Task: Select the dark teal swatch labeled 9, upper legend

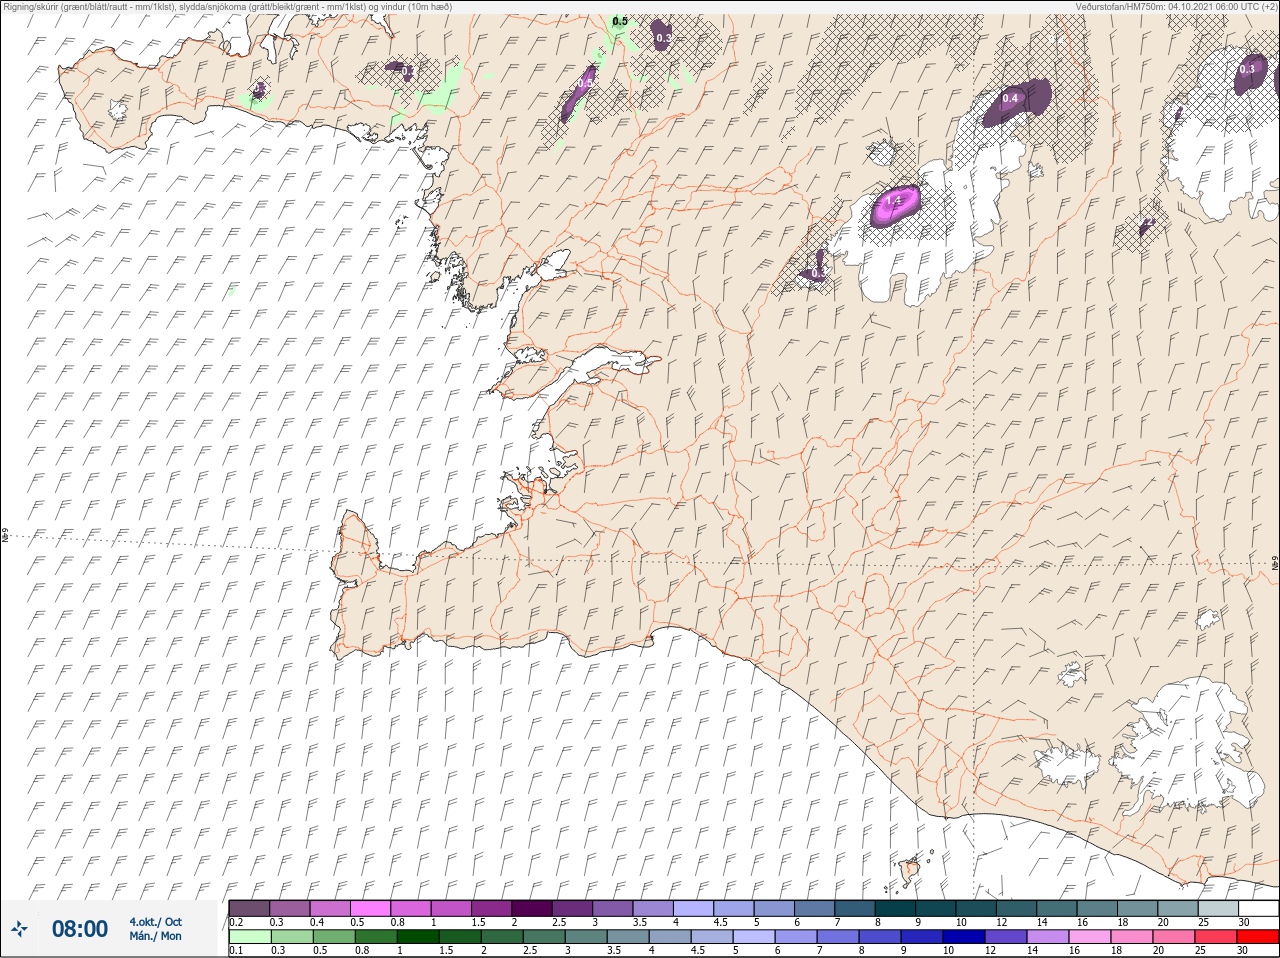Action: 937,908
